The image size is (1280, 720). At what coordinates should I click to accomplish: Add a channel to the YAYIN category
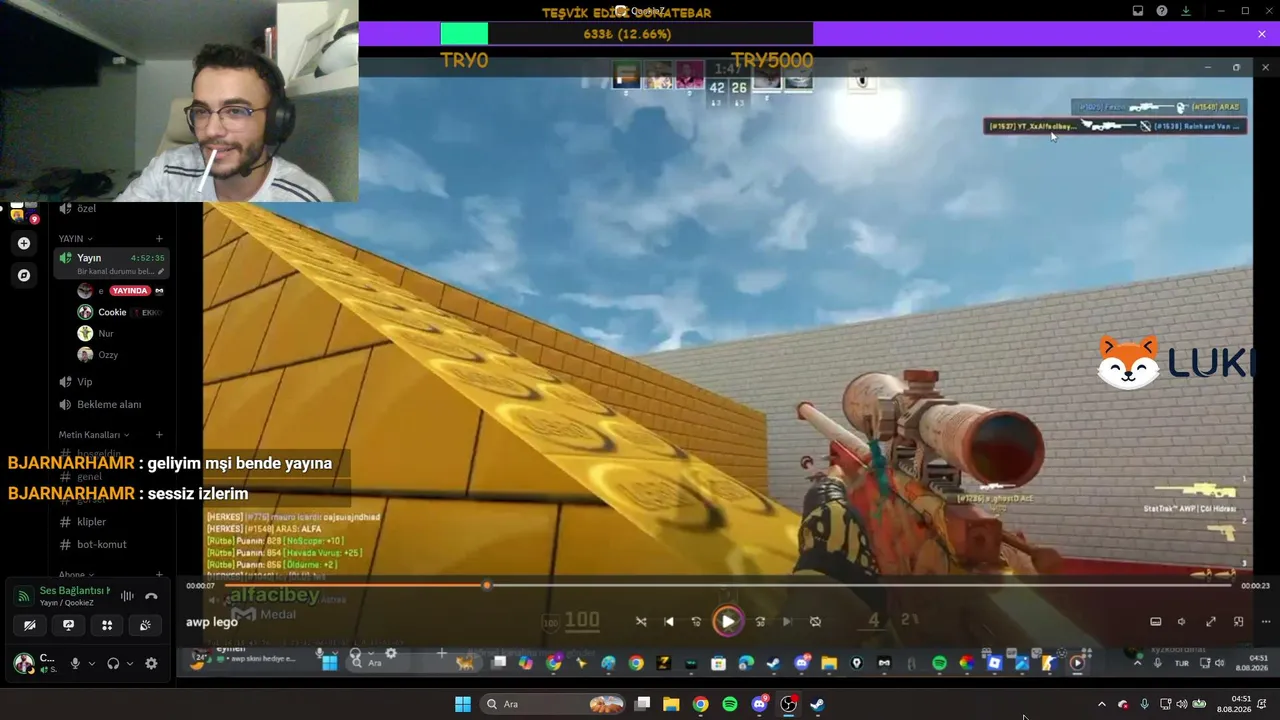point(159,239)
